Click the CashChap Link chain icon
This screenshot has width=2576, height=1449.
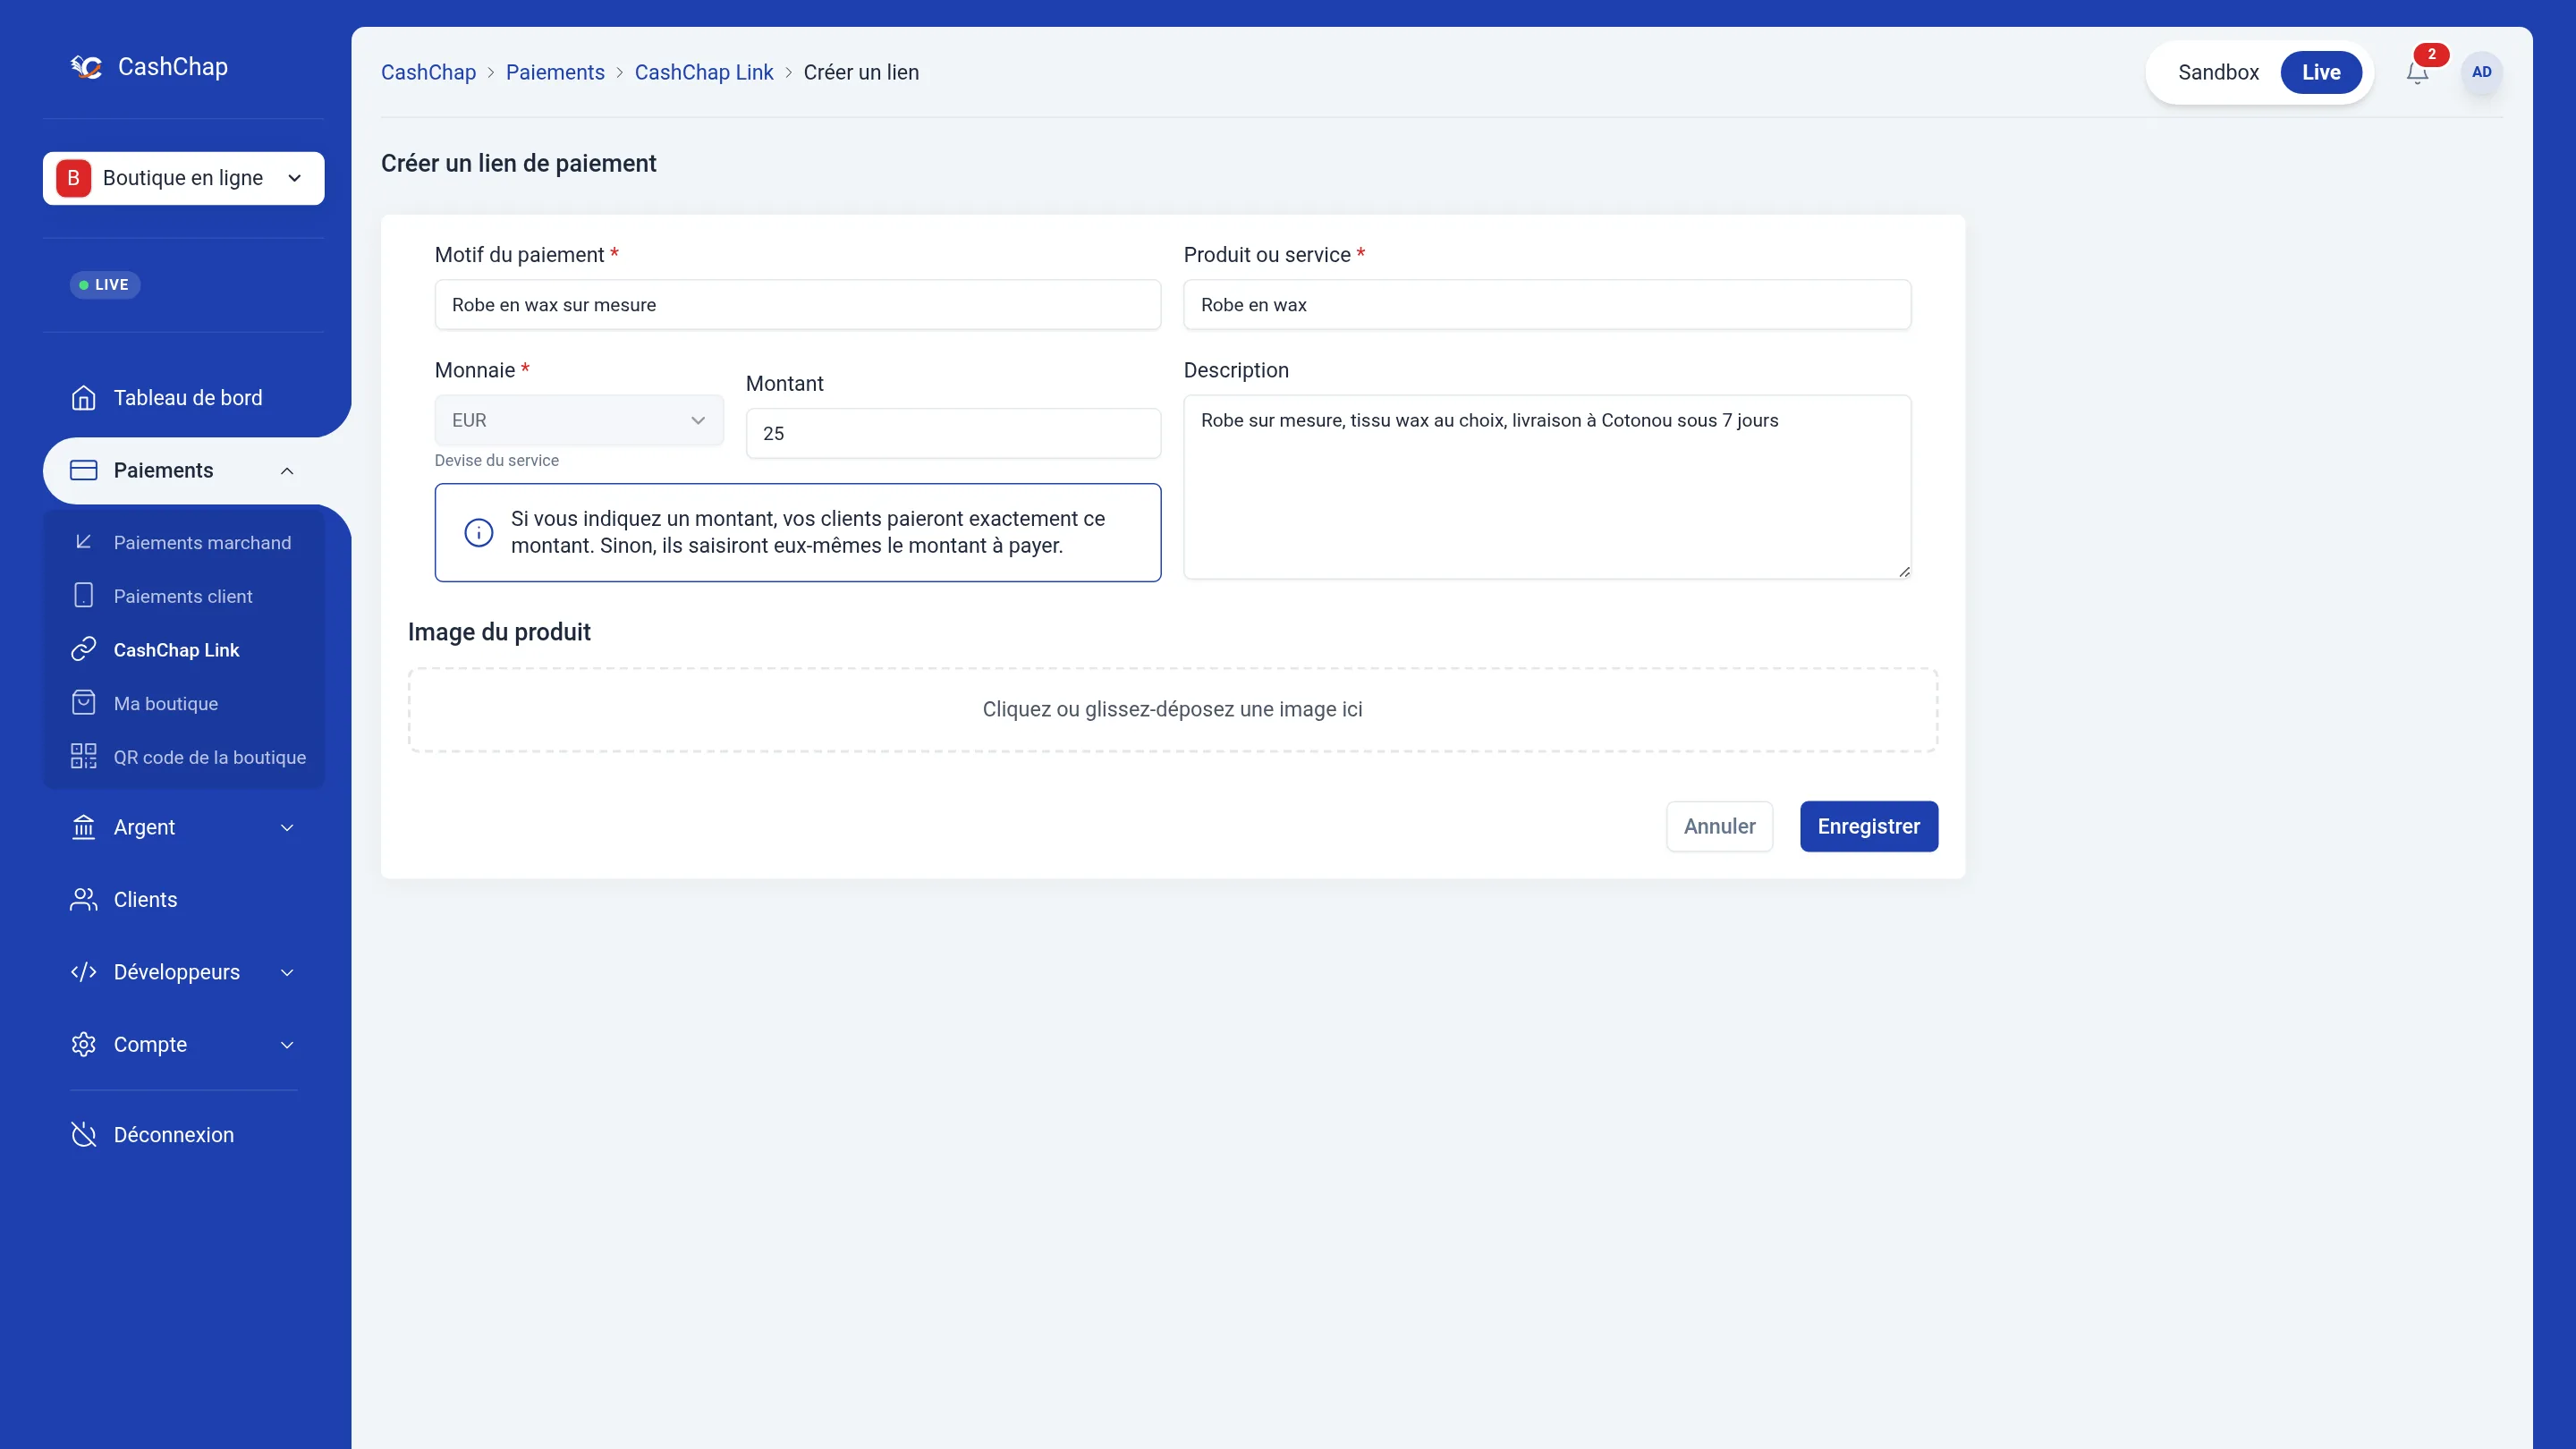[84, 650]
